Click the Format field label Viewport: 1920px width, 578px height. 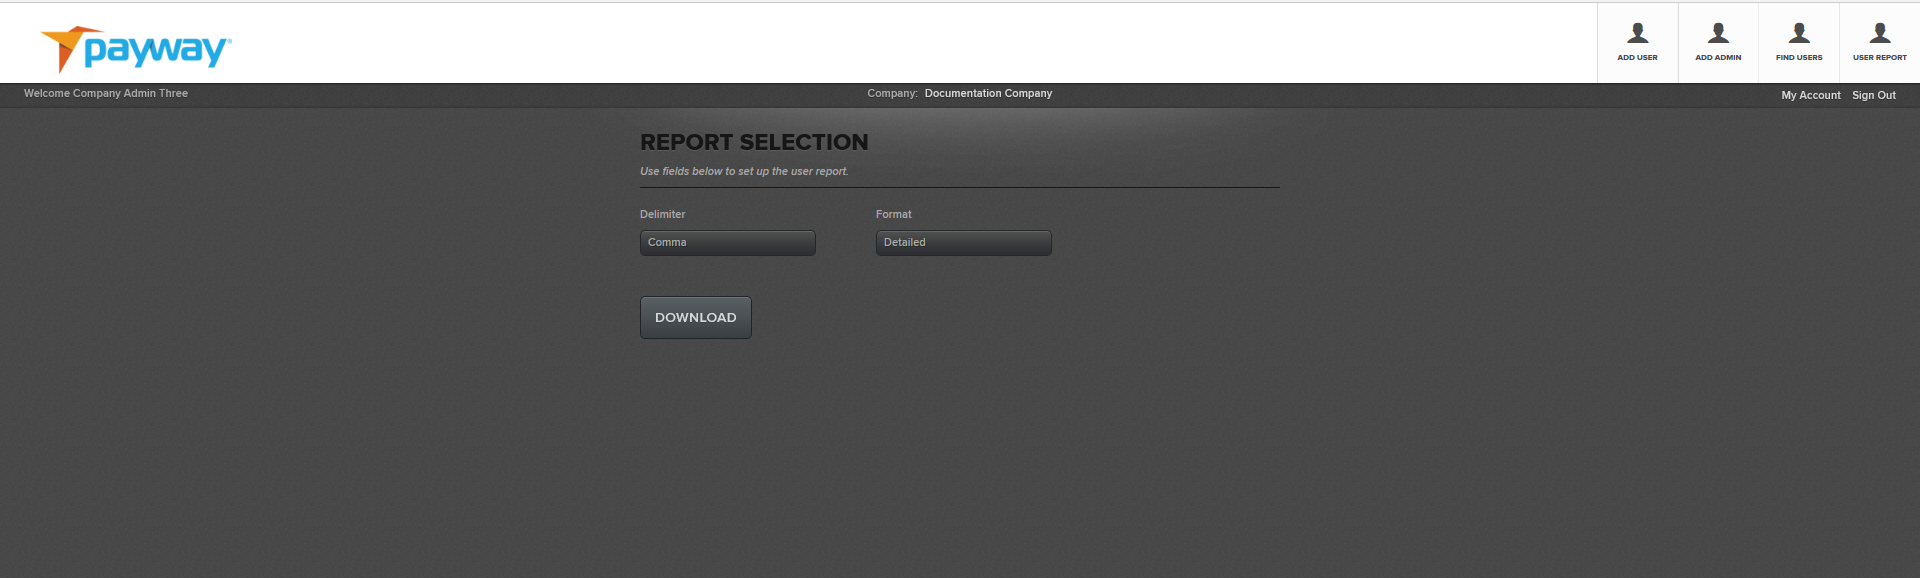(x=893, y=214)
